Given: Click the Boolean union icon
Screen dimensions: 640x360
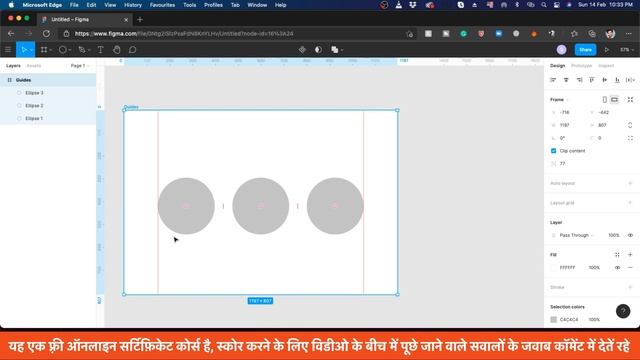Looking at the screenshot, I should point(335,50).
